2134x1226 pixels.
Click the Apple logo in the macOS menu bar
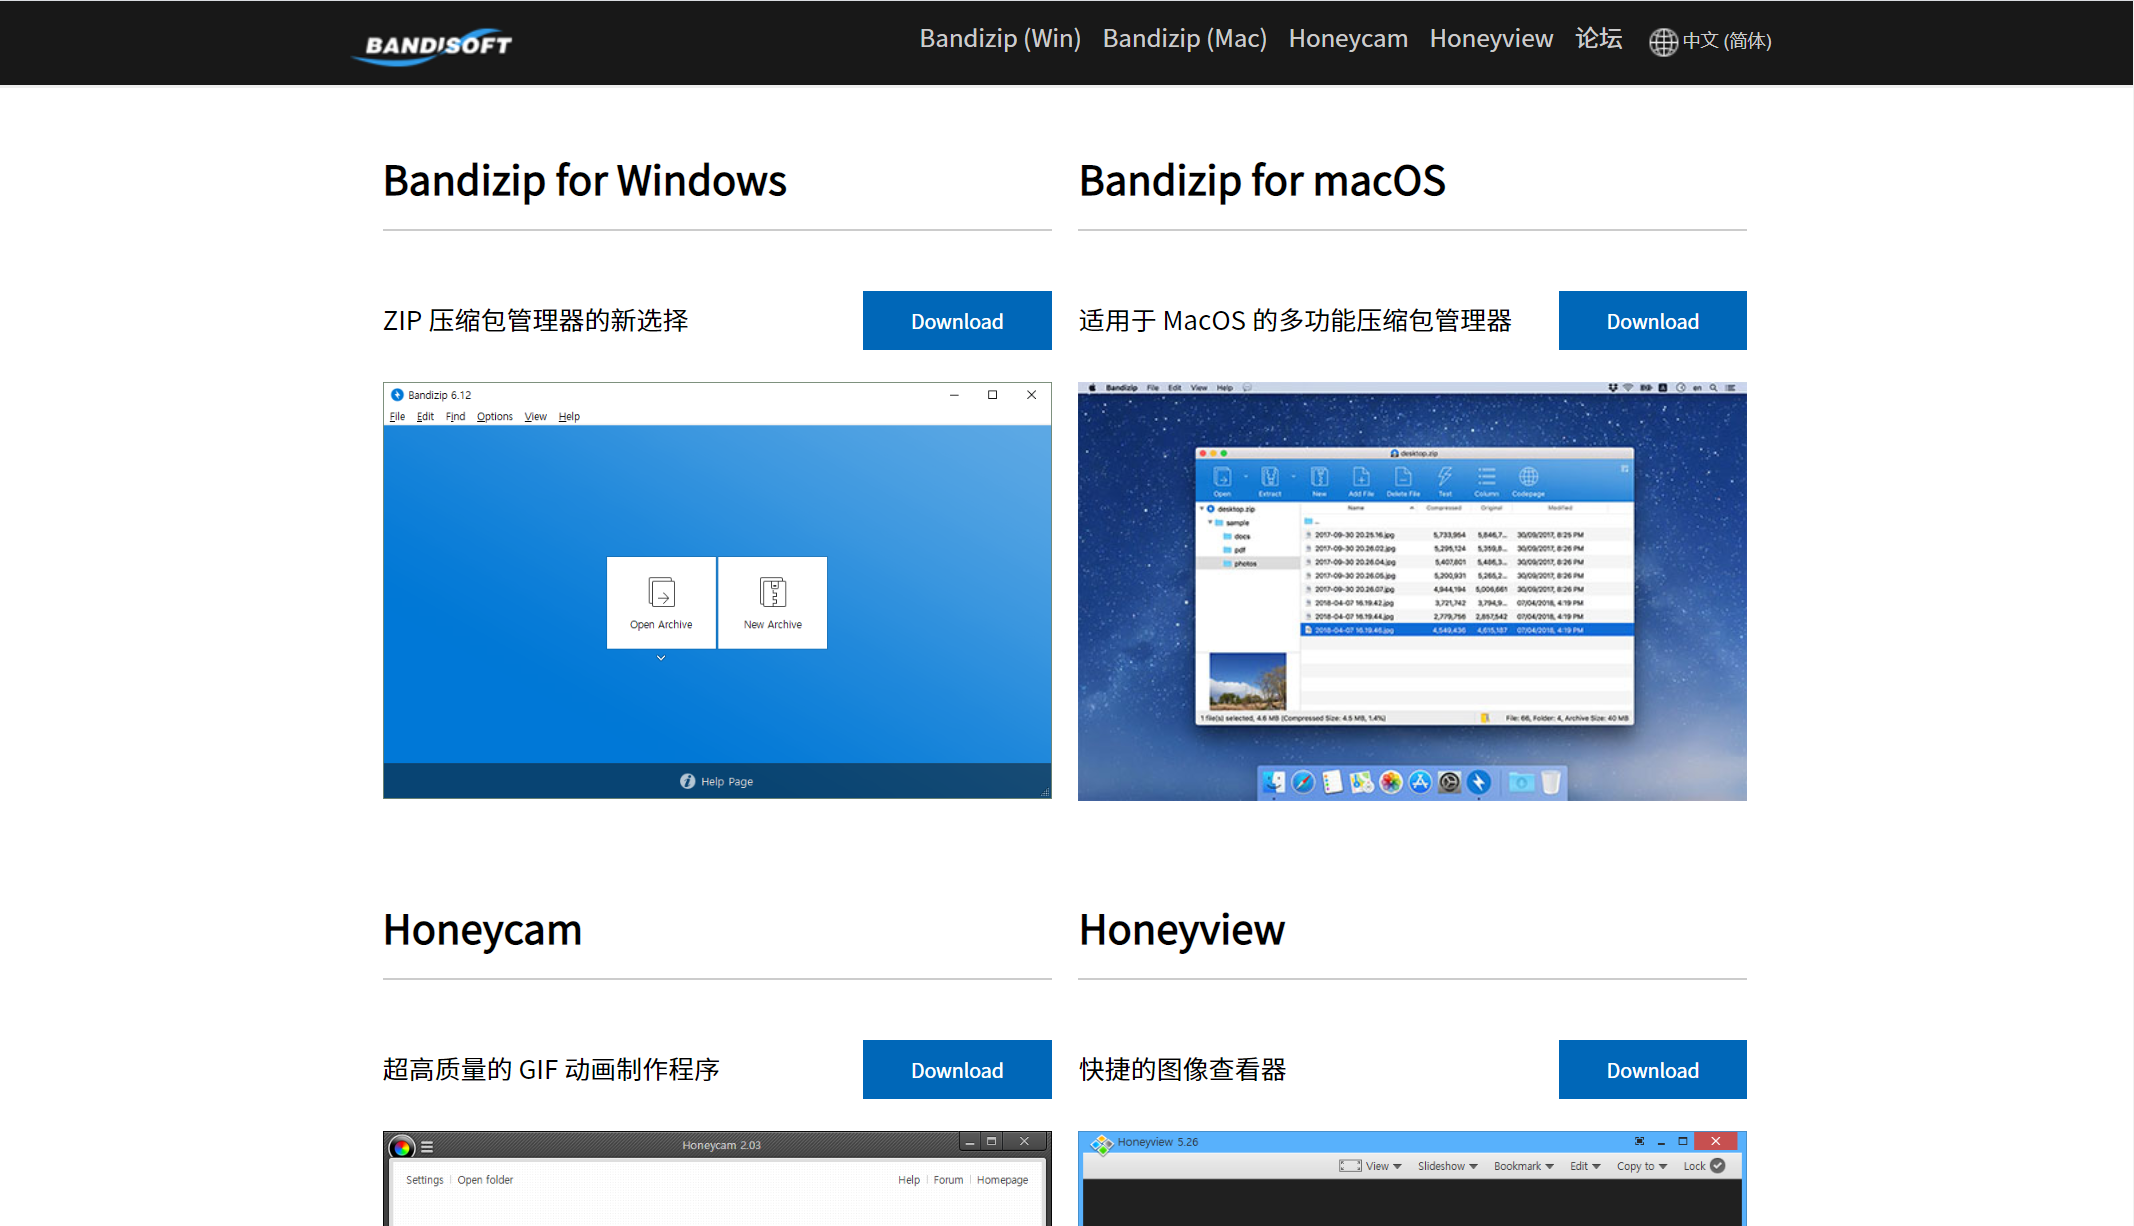(x=1092, y=388)
